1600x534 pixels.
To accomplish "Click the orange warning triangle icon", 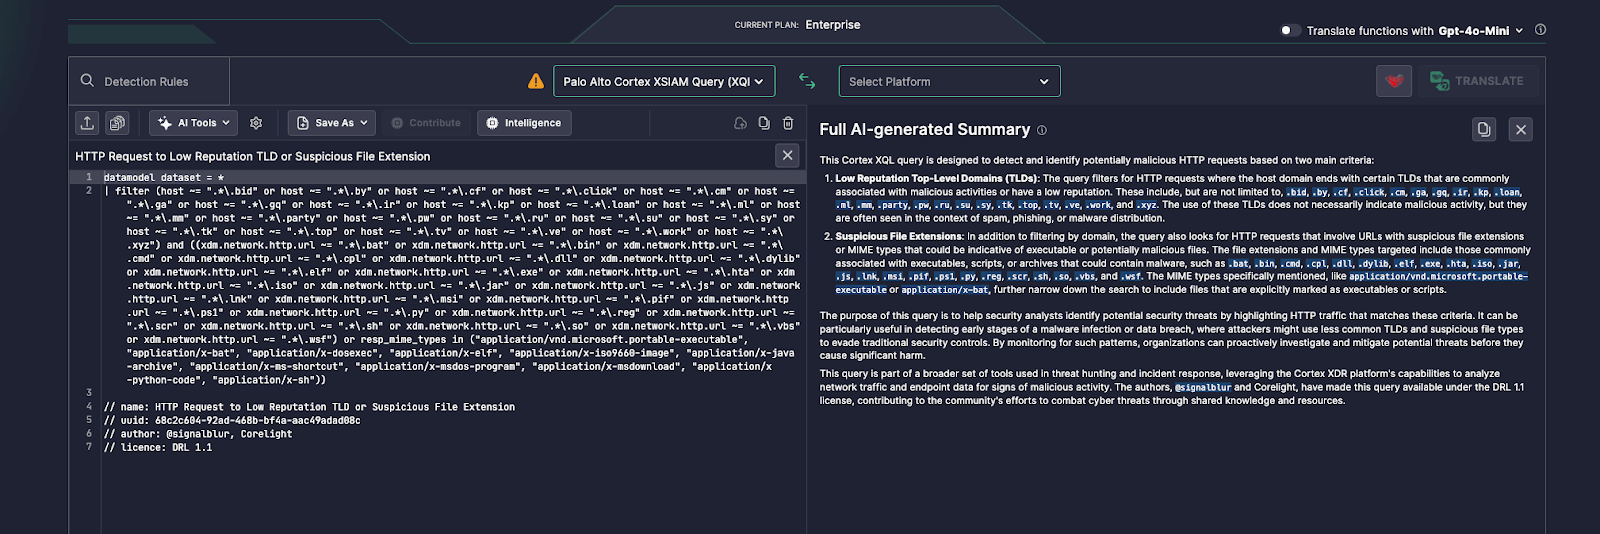I will pyautogui.click(x=536, y=81).
